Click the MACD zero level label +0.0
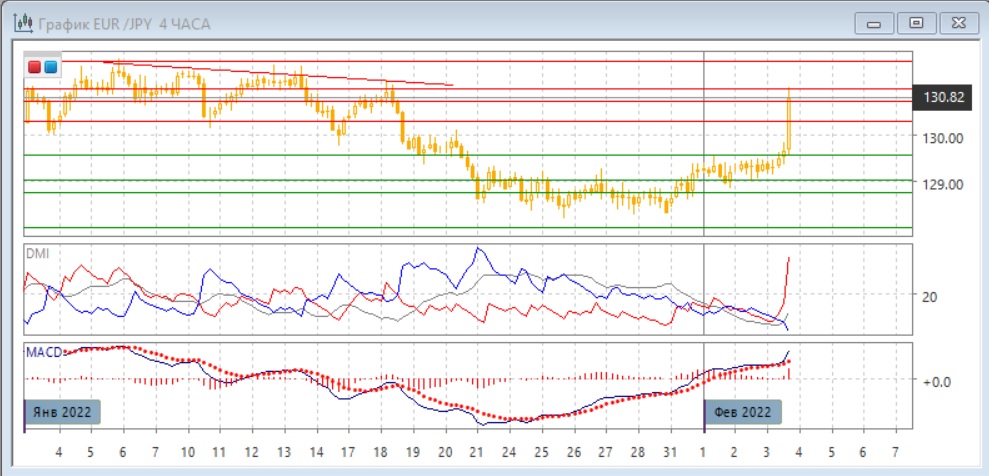Viewport: 989px width, 476px height. (935, 381)
